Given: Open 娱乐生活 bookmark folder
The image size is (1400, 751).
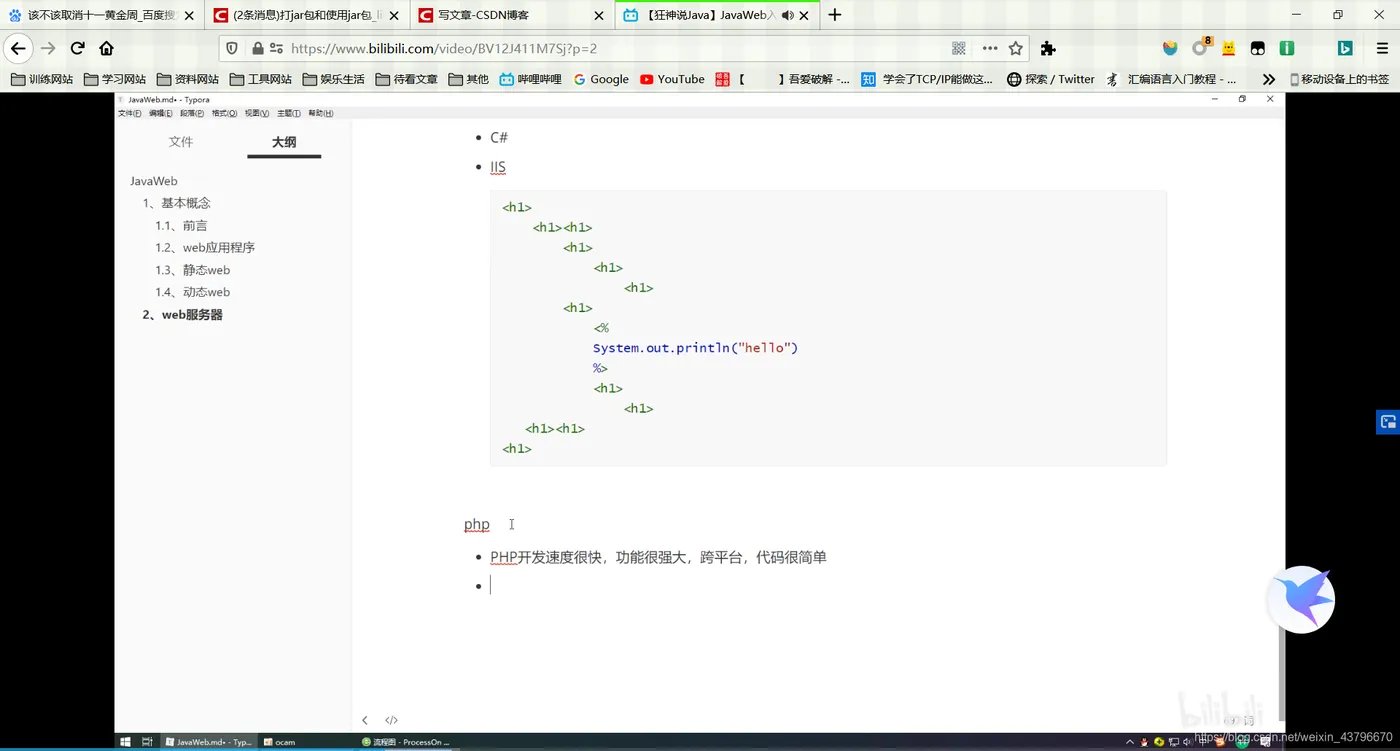Looking at the screenshot, I should pos(333,79).
